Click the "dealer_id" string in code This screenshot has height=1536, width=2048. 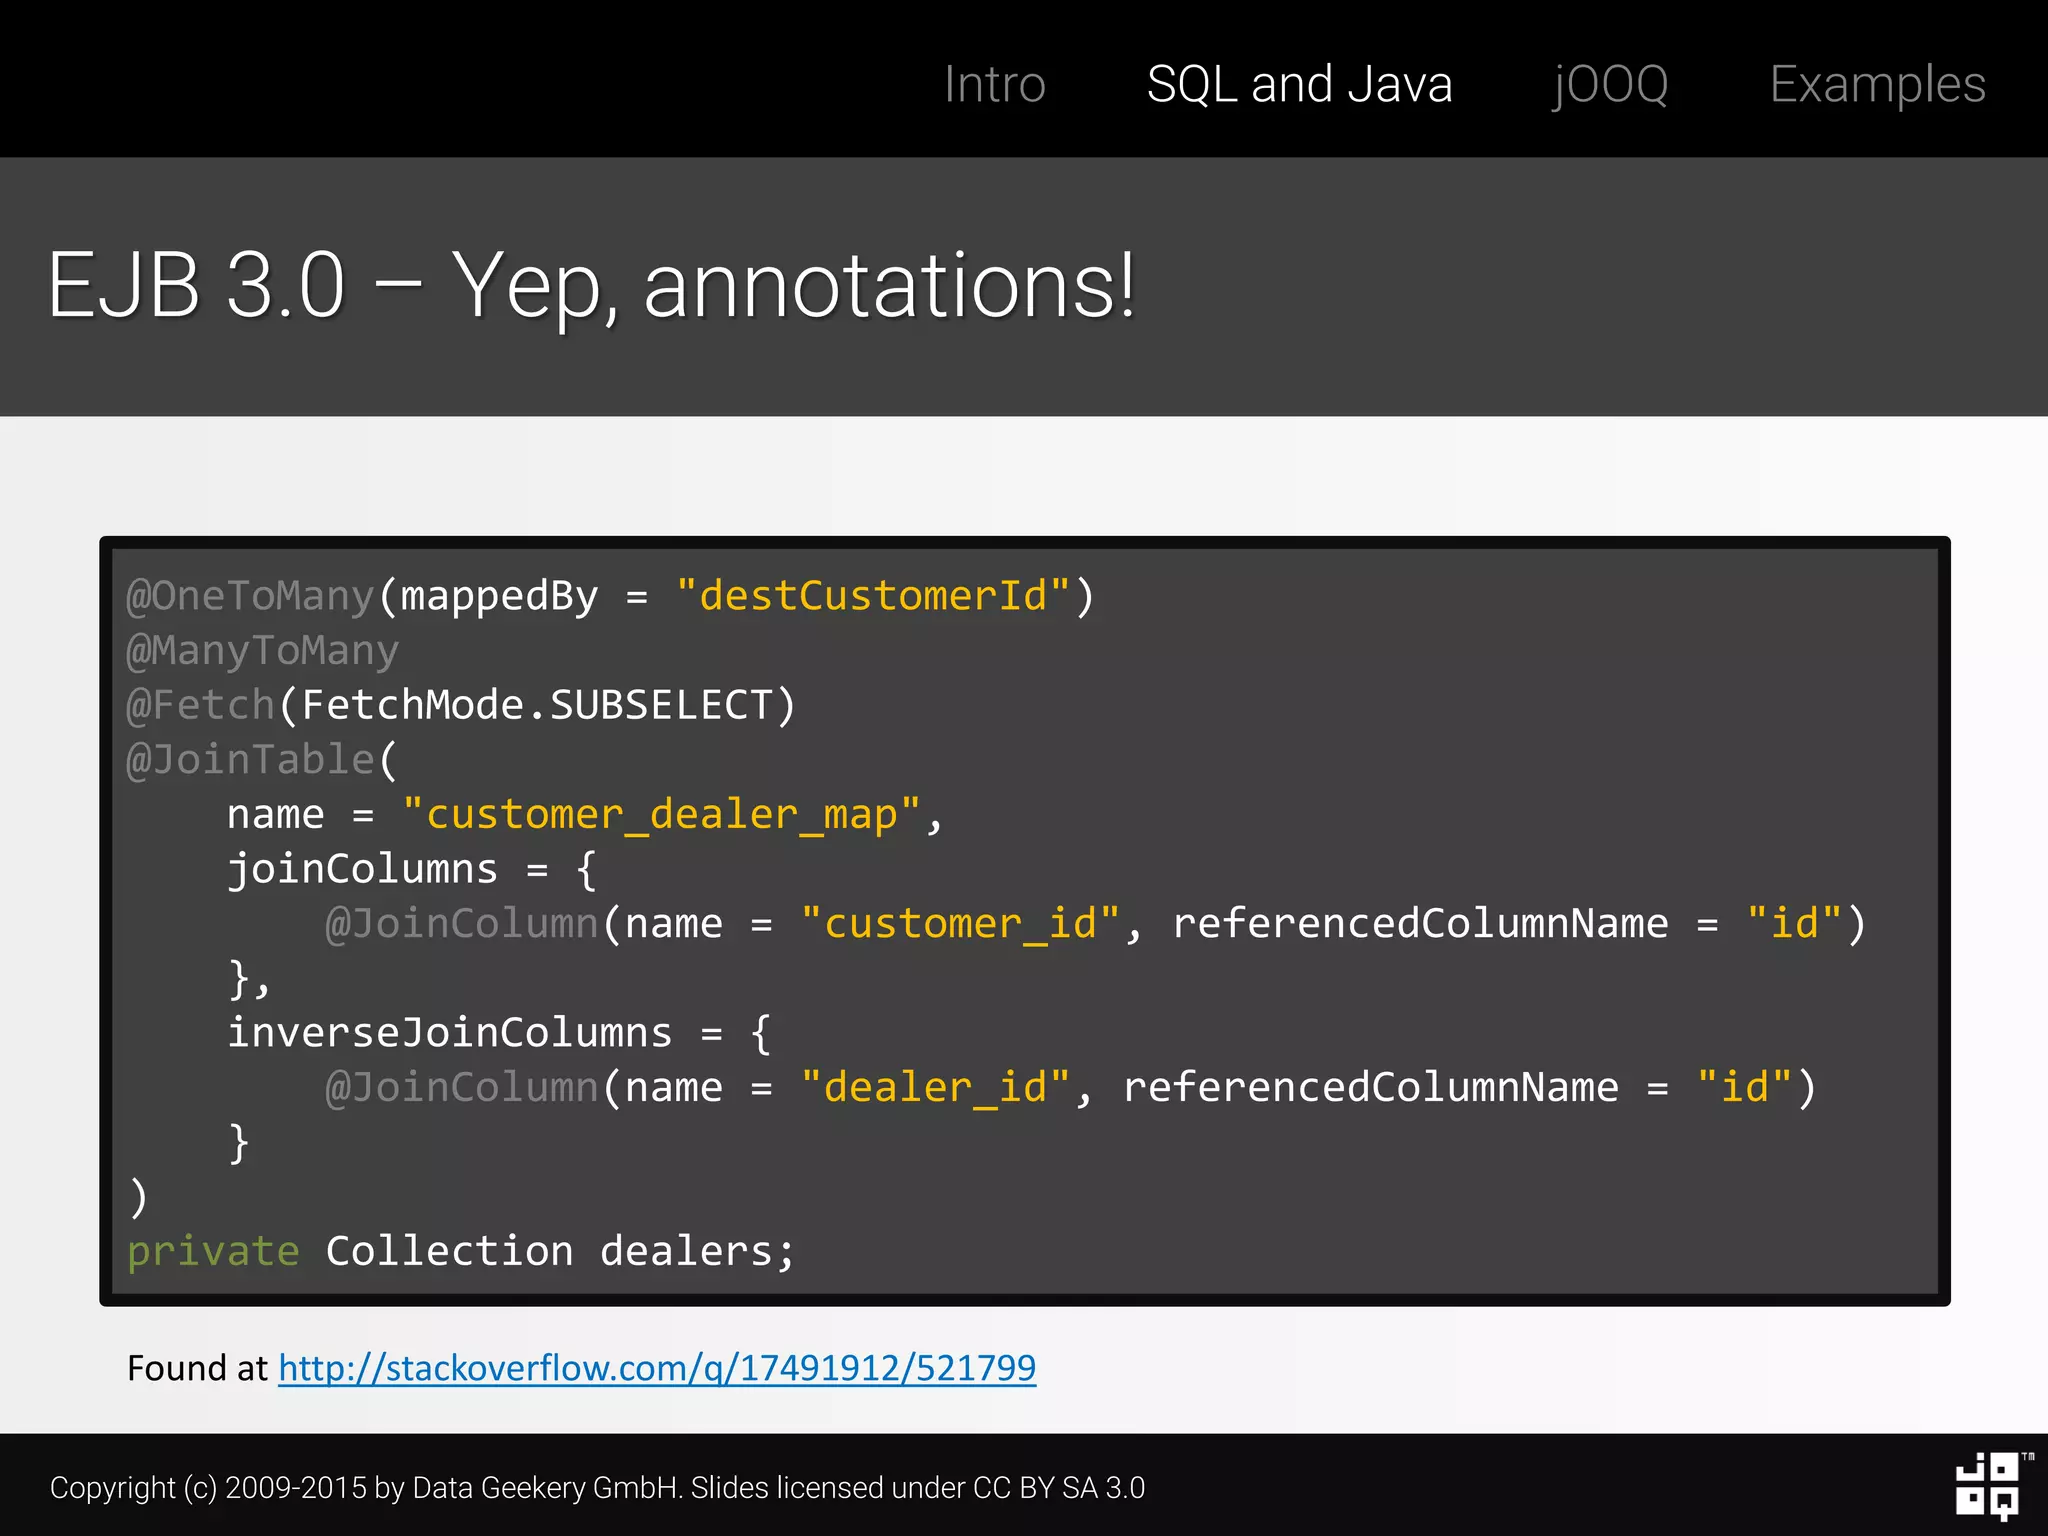click(935, 1087)
